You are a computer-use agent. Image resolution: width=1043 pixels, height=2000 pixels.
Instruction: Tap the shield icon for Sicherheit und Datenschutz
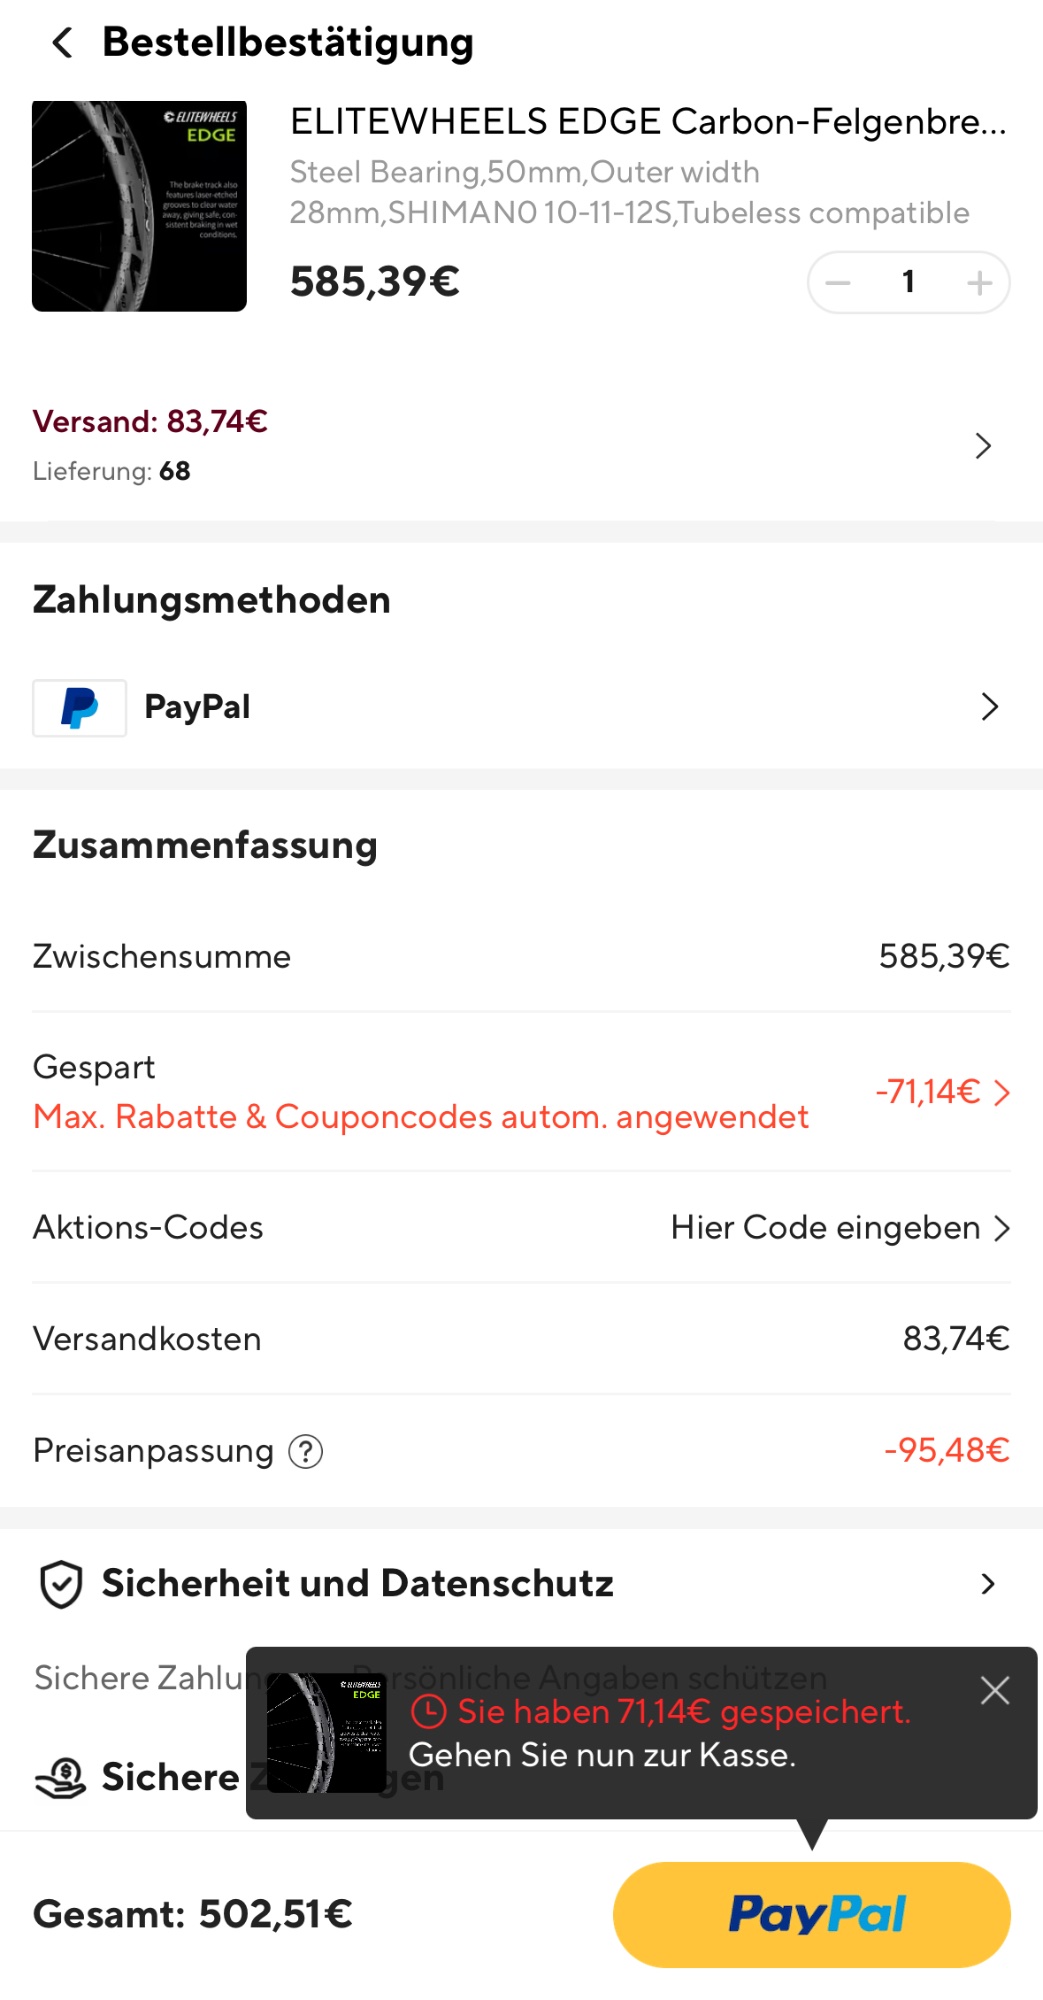(x=61, y=1584)
